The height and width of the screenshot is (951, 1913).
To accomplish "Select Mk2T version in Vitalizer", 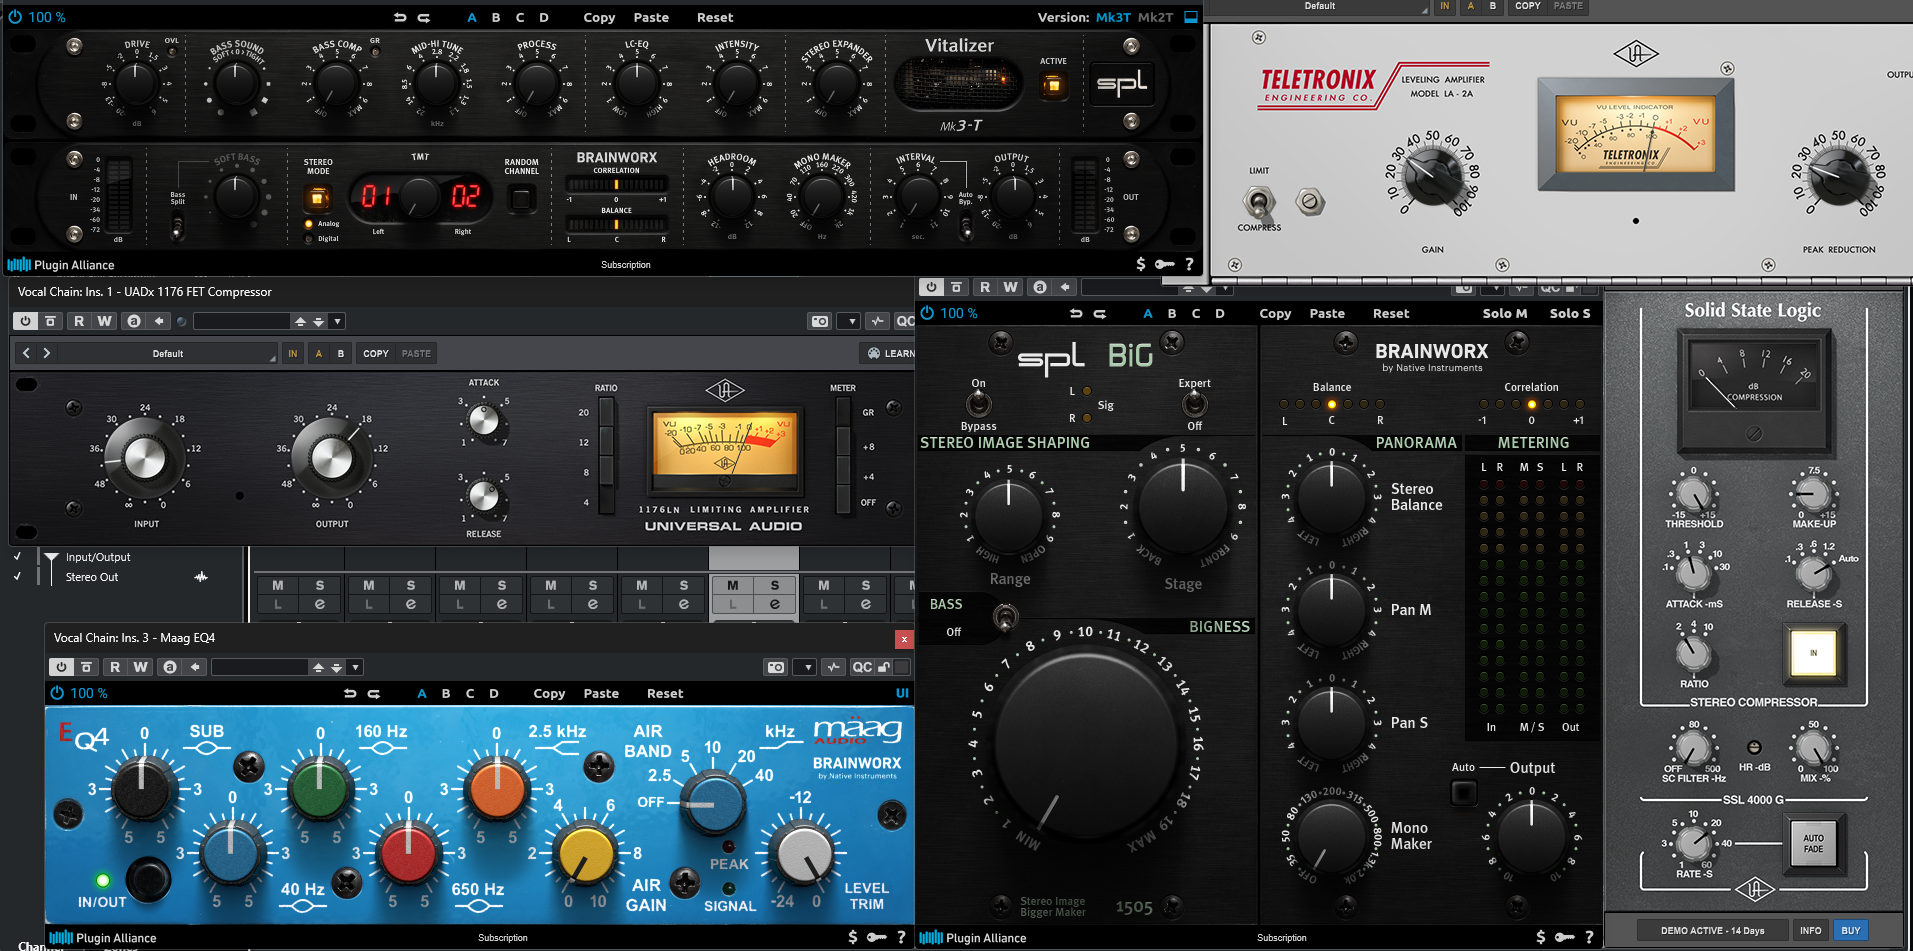I will tap(1155, 17).
